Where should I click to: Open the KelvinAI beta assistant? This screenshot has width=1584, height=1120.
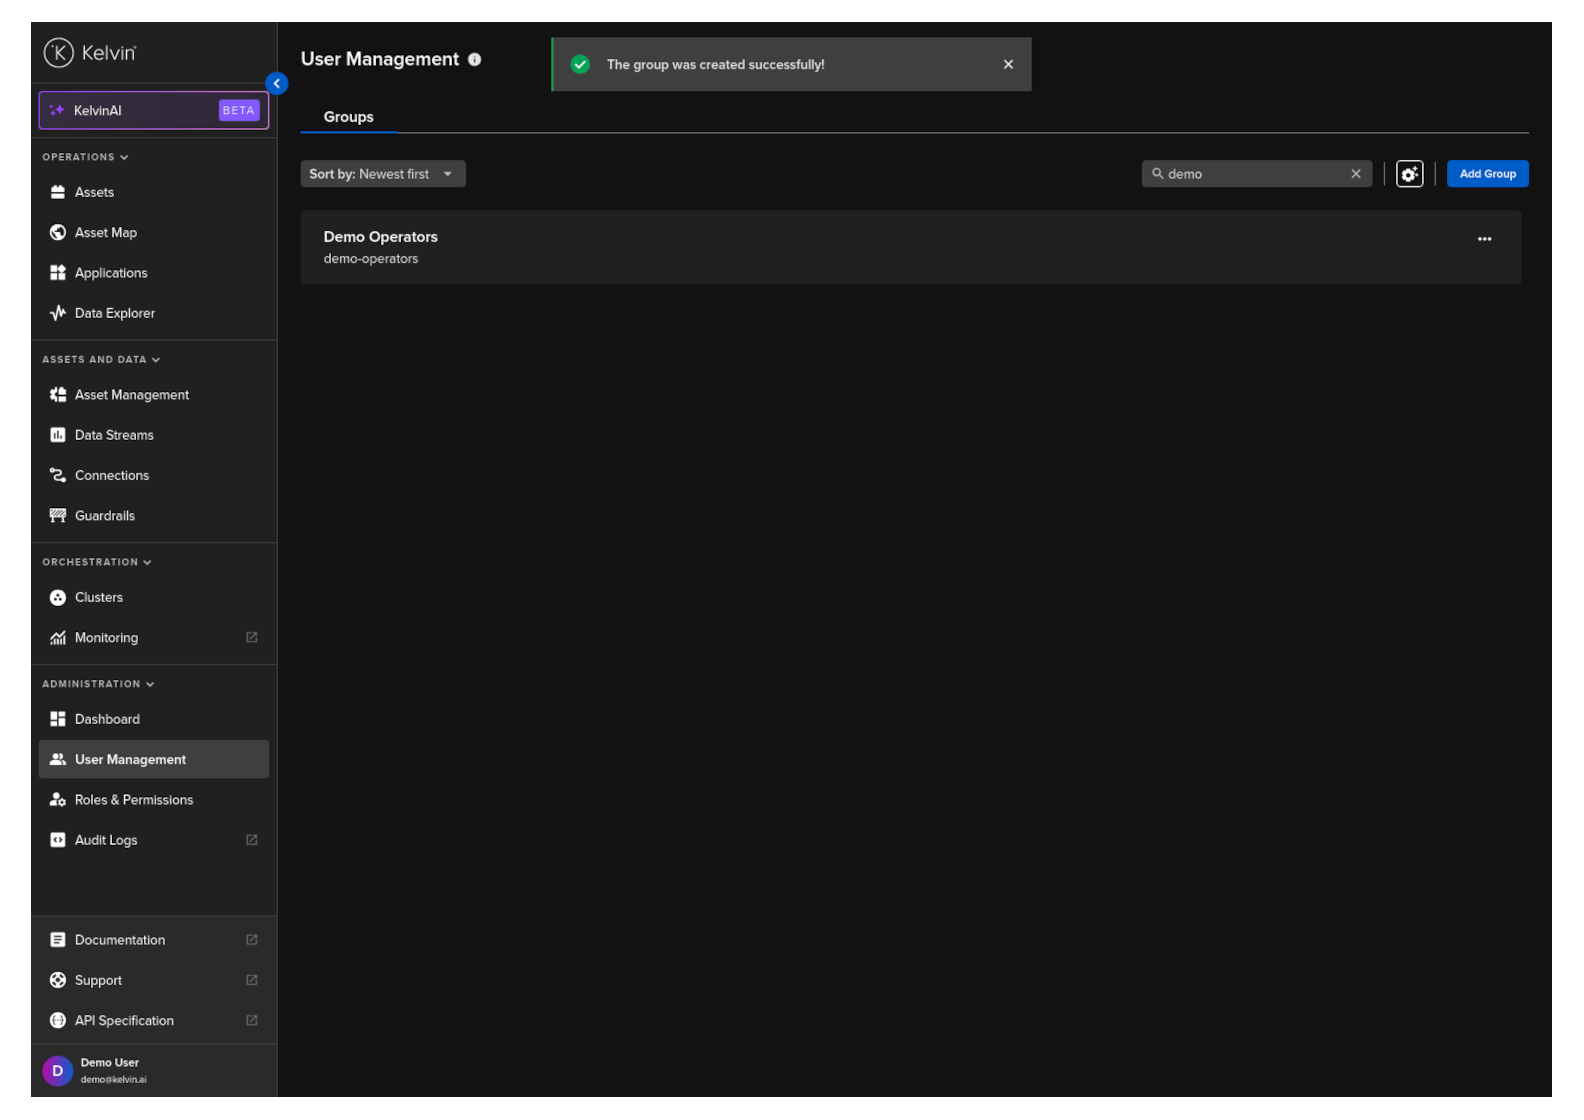(153, 110)
